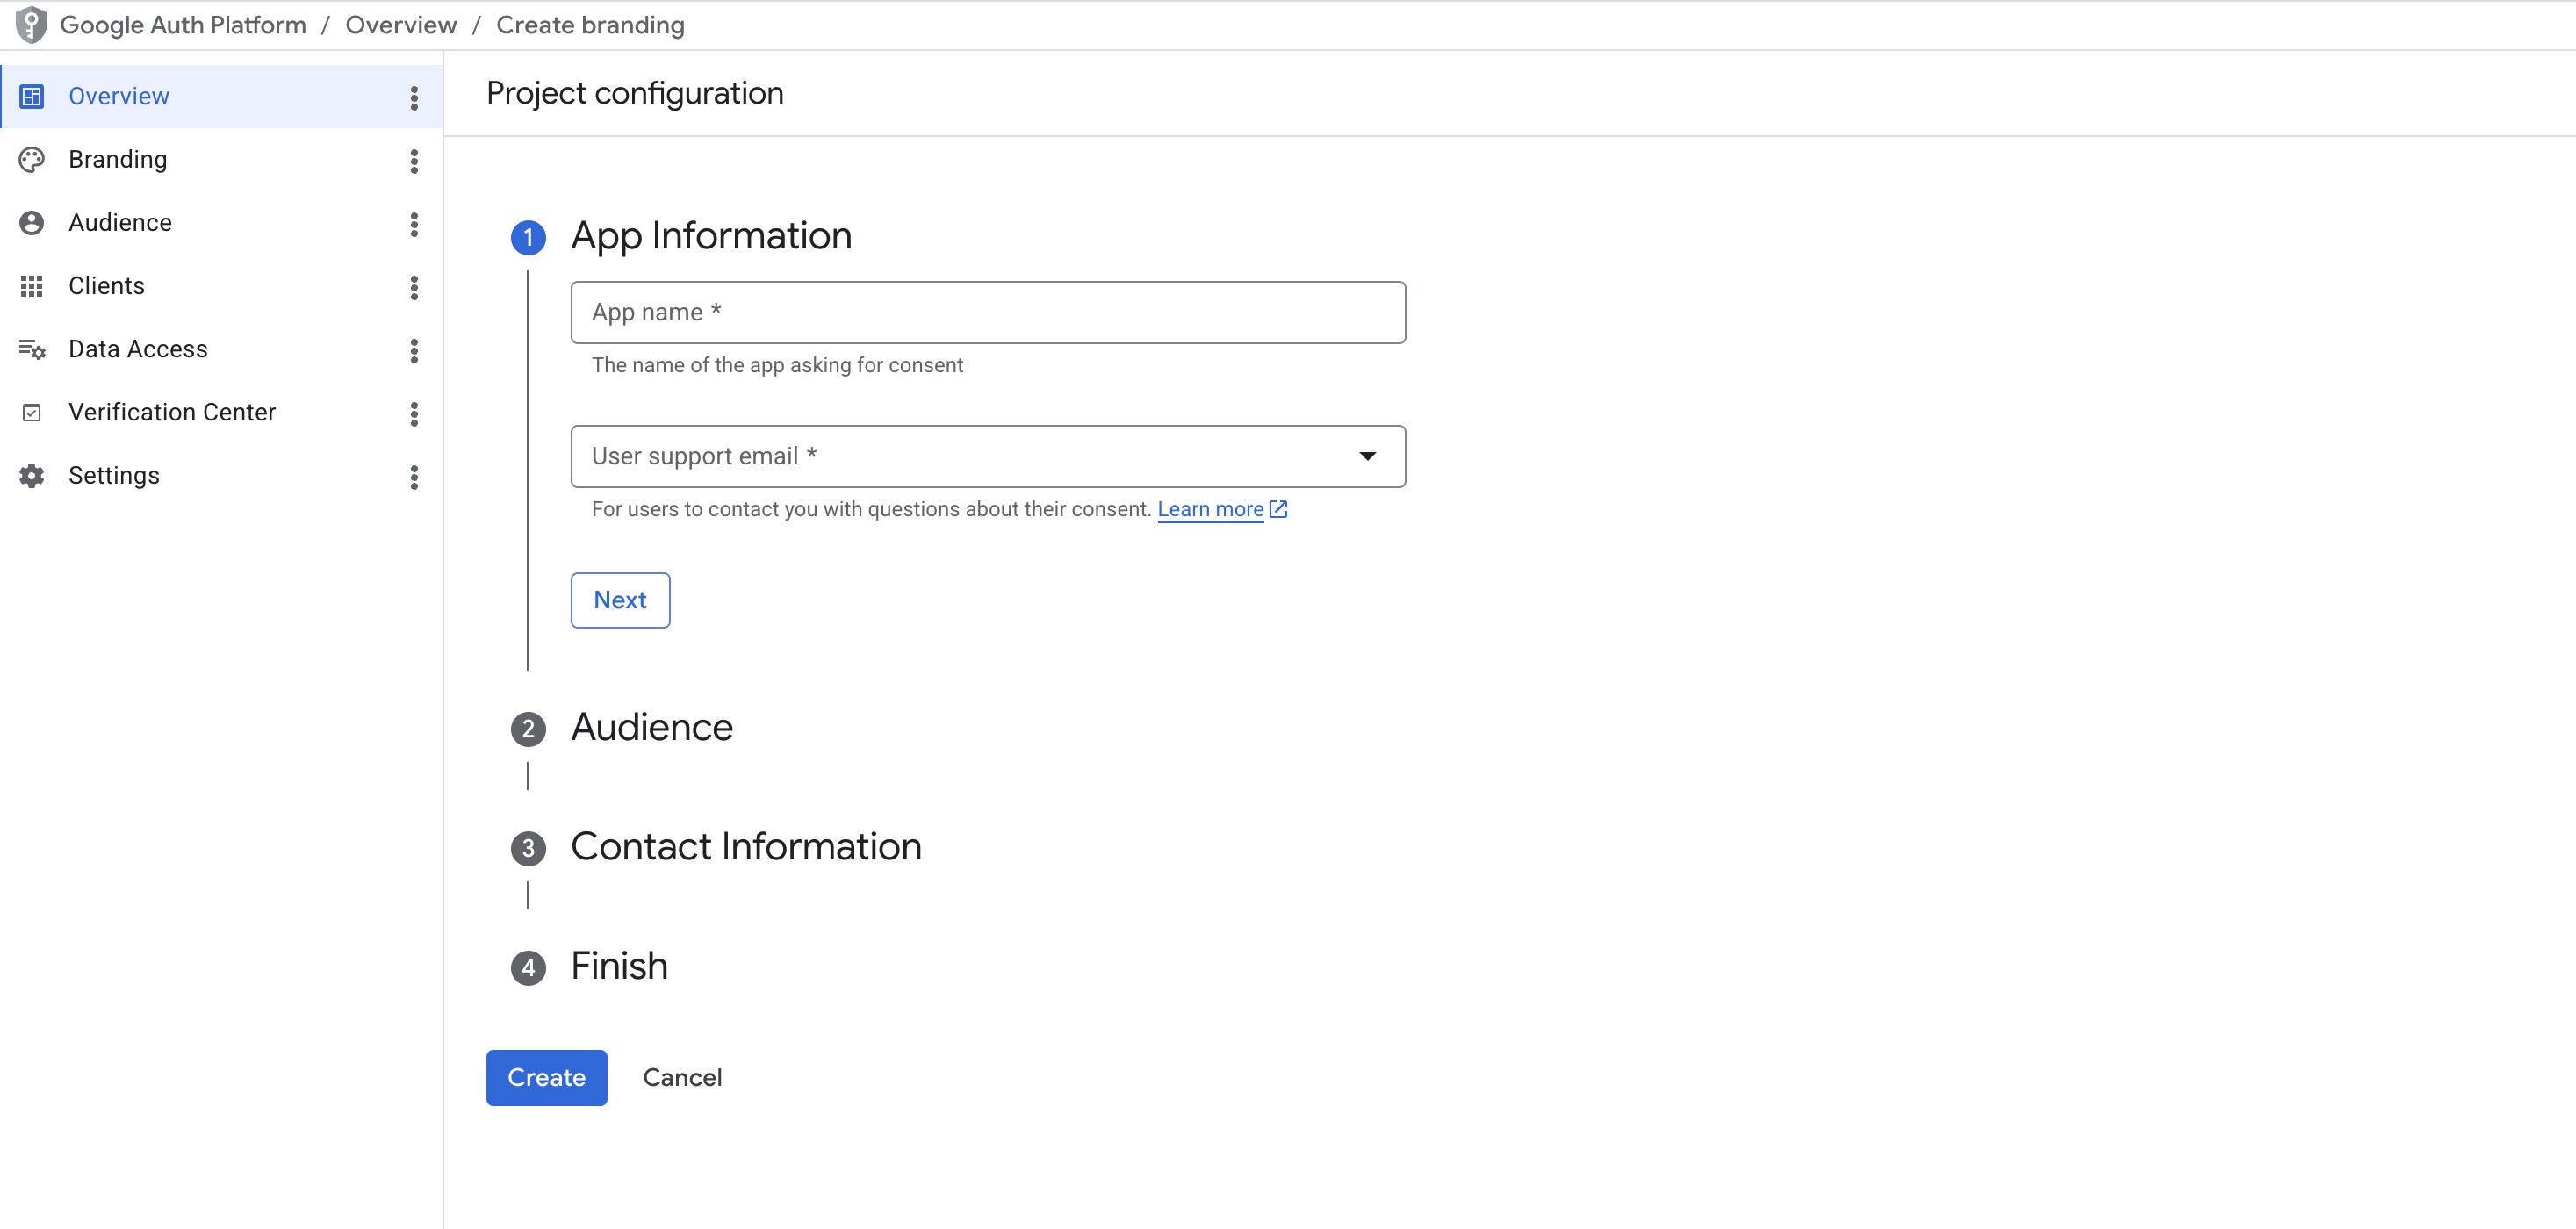This screenshot has height=1229, width=2576.
Task: Open Settings from the sidebar
Action: [x=221, y=476]
